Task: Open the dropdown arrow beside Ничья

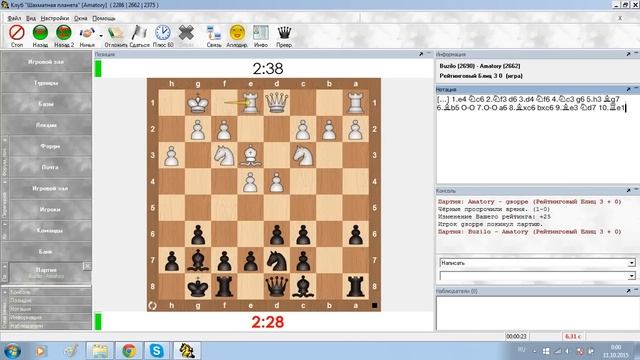Action: [x=101, y=36]
